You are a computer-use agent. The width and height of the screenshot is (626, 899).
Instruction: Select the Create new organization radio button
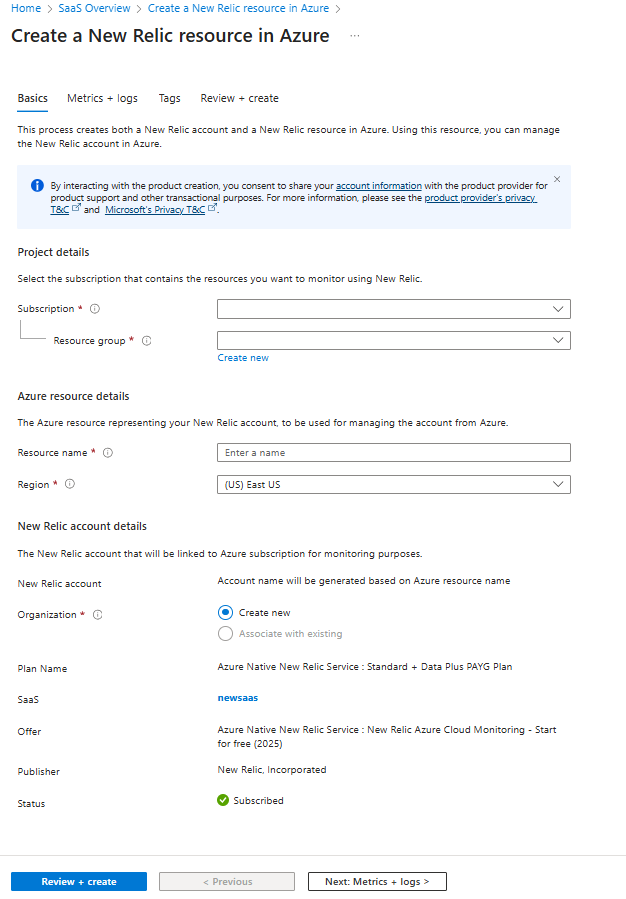(x=225, y=613)
